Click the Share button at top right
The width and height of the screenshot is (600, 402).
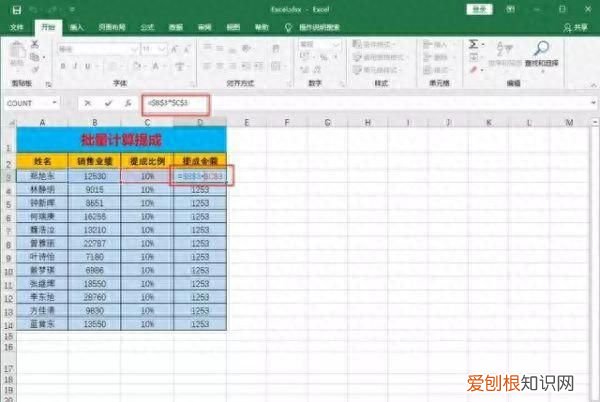[x=575, y=28]
